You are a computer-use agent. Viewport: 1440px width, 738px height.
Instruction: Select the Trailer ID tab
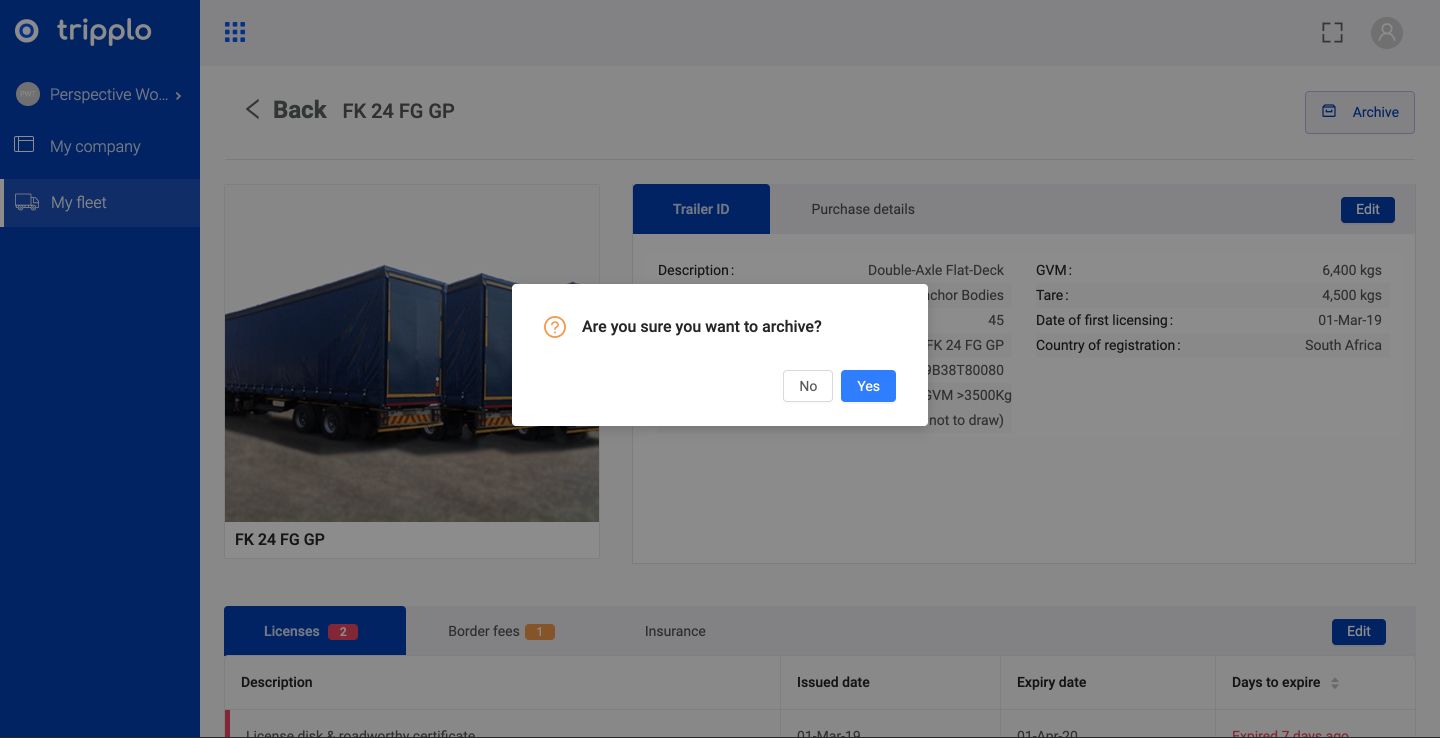pos(701,209)
